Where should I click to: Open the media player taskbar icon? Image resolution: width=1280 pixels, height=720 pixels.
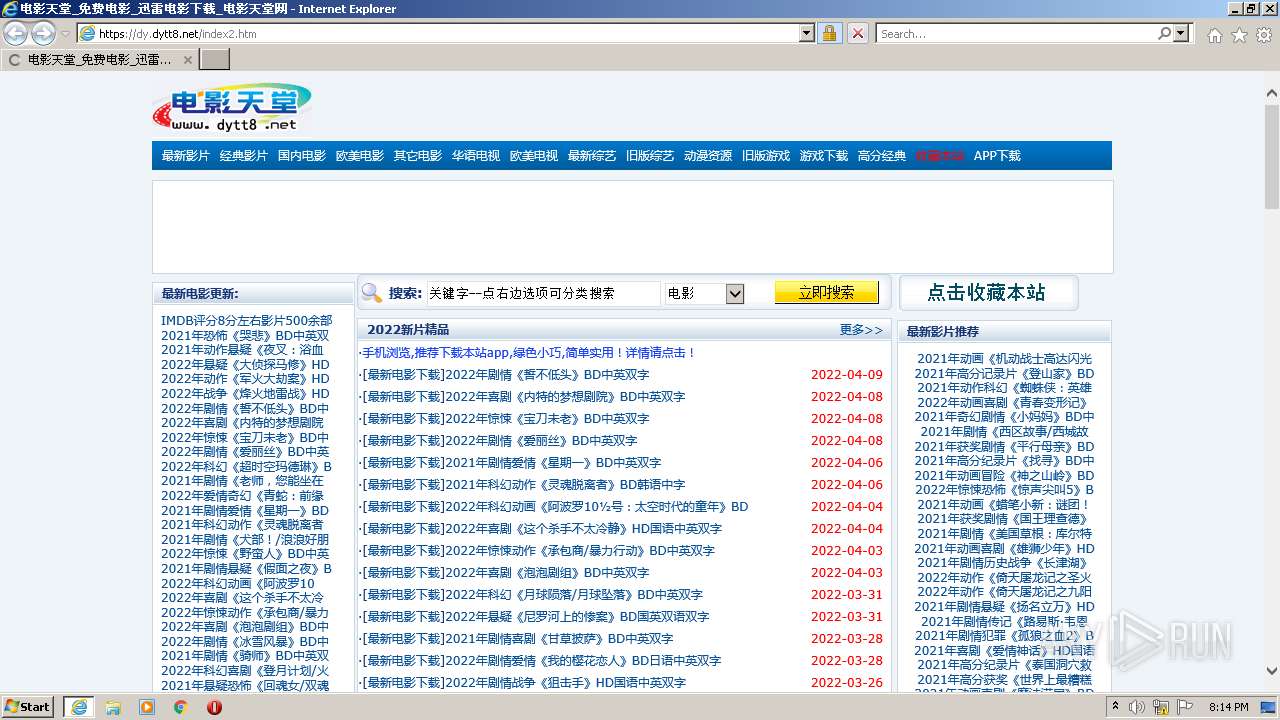(147, 707)
